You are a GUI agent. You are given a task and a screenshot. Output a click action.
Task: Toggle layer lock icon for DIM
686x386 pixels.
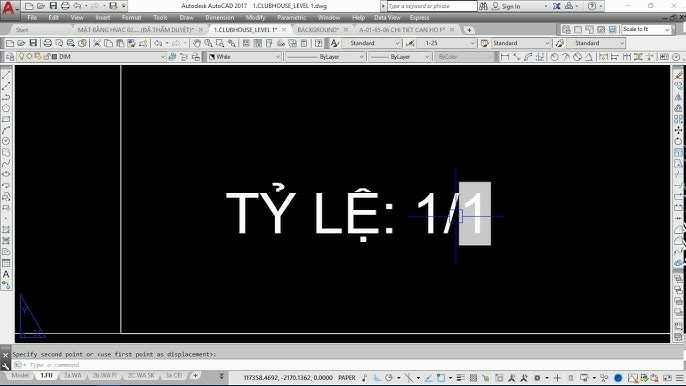[46, 57]
